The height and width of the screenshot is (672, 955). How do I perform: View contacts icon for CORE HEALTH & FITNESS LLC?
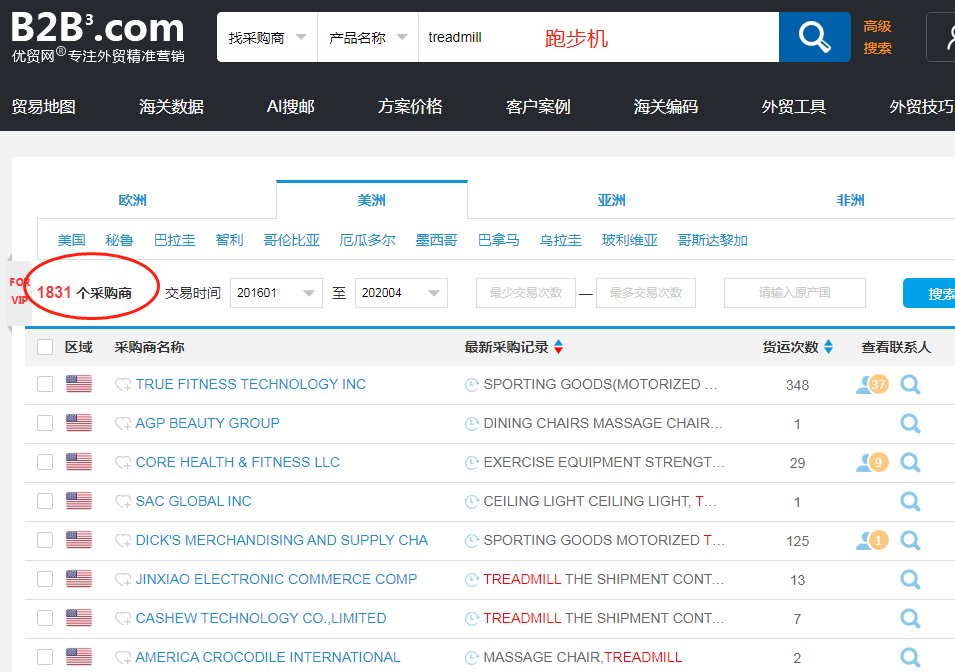coord(872,462)
